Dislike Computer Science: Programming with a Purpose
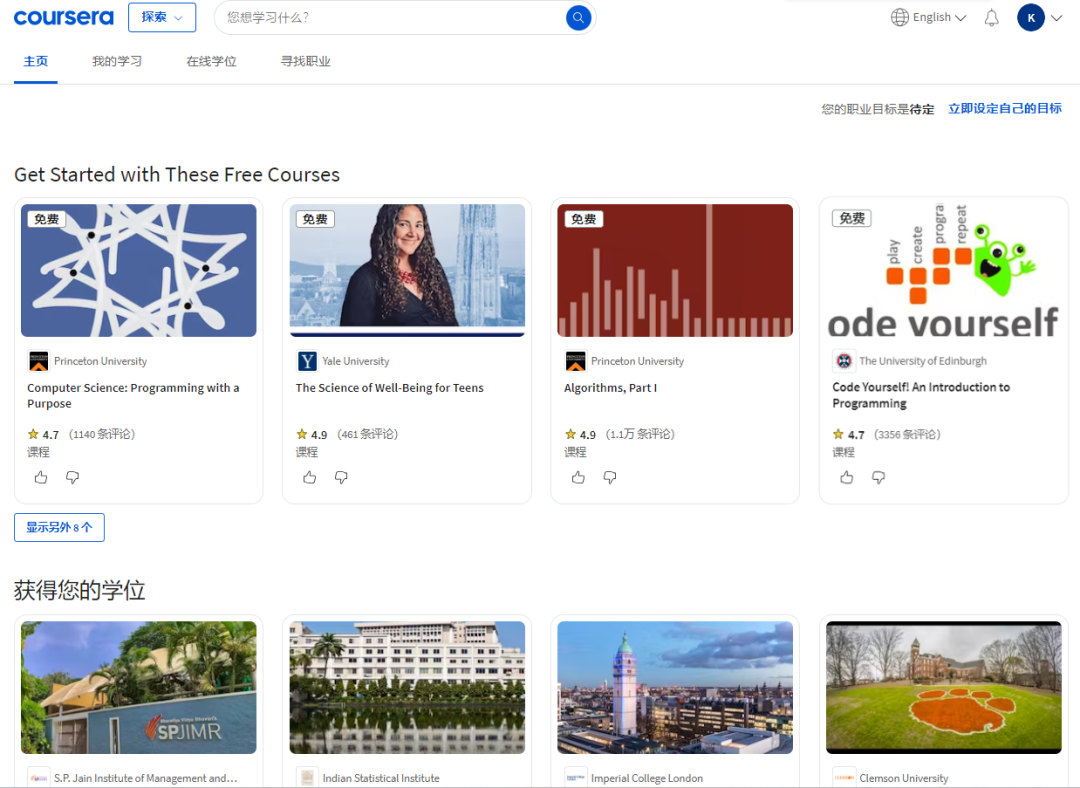Image resolution: width=1080 pixels, height=788 pixels. [x=72, y=477]
